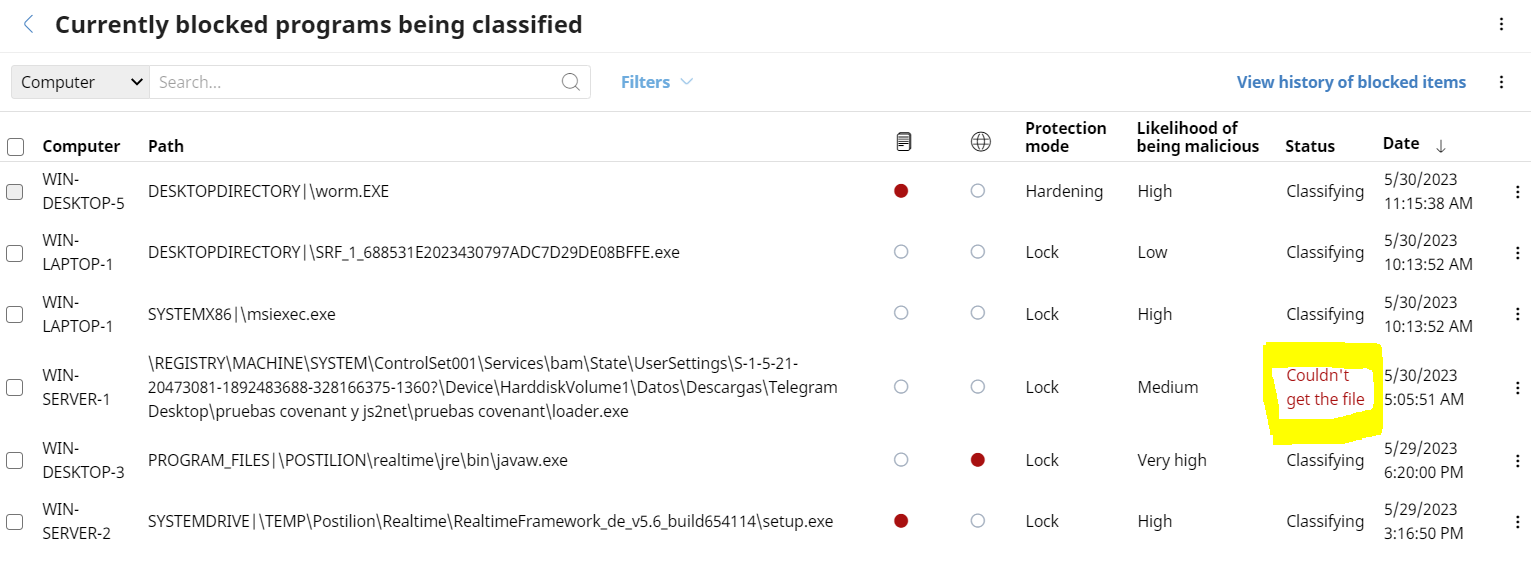Check the WIN-SERVER-1 loader.exe row checkbox

coord(15,387)
